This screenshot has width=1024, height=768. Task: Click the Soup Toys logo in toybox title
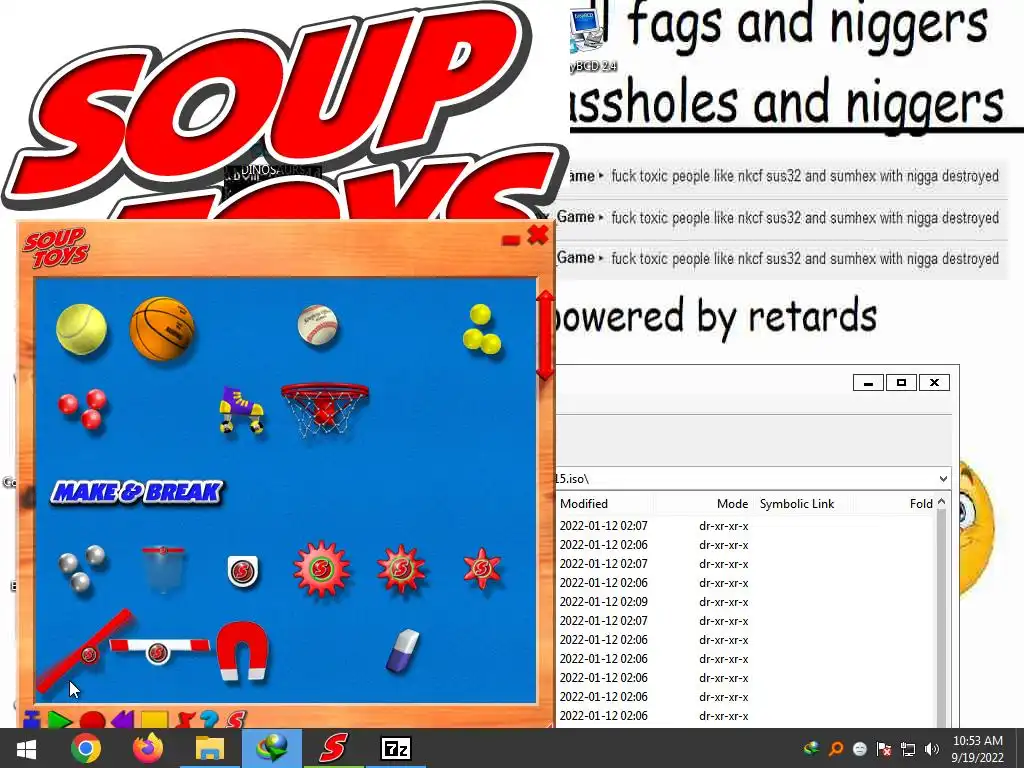(x=56, y=248)
